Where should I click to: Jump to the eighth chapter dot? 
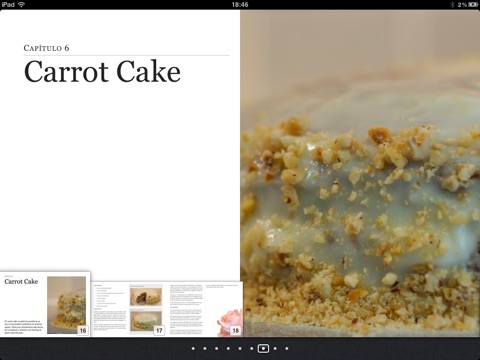(275, 348)
